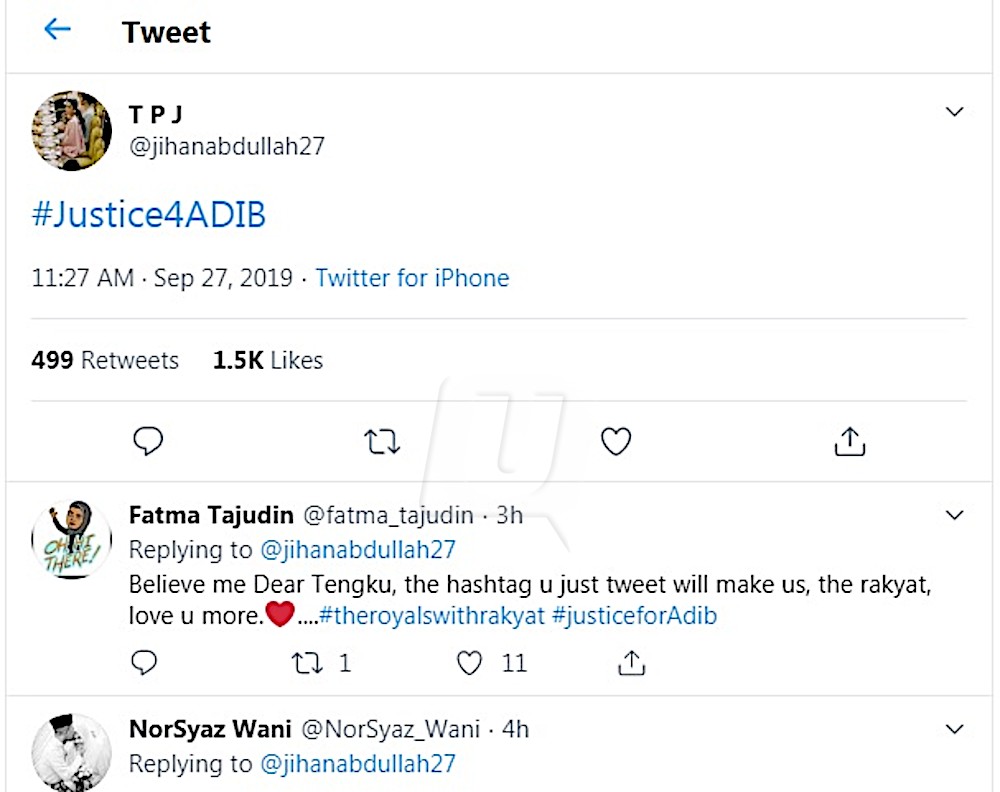View the 1.5K Likes list
Image resolution: width=1000 pixels, height=792 pixels.
click(267, 360)
